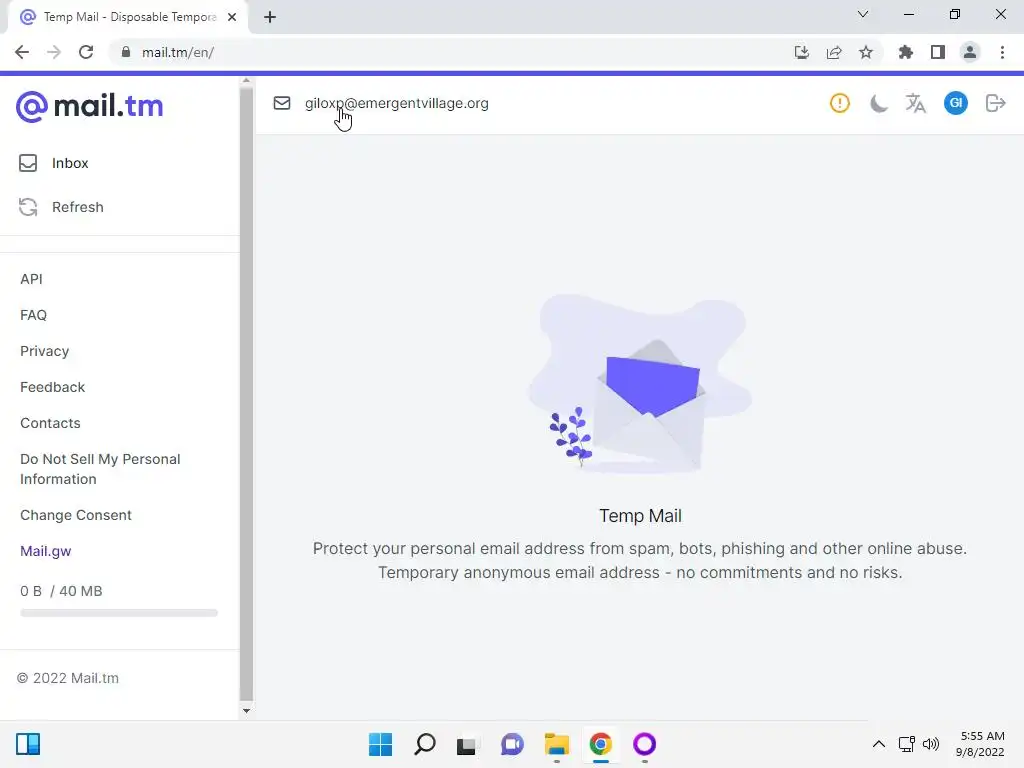1024x768 pixels.
Task: Open the language translate menu
Action: (x=916, y=103)
